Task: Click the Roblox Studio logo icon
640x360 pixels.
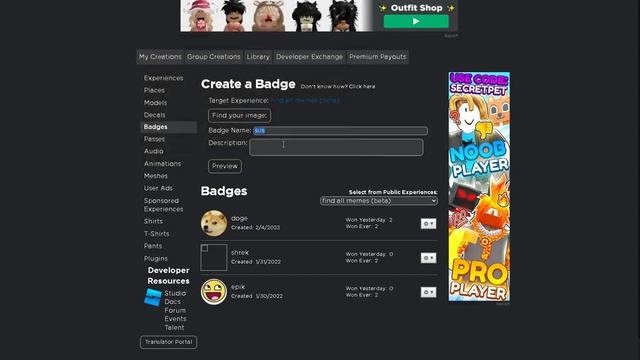Action: [x=153, y=297]
